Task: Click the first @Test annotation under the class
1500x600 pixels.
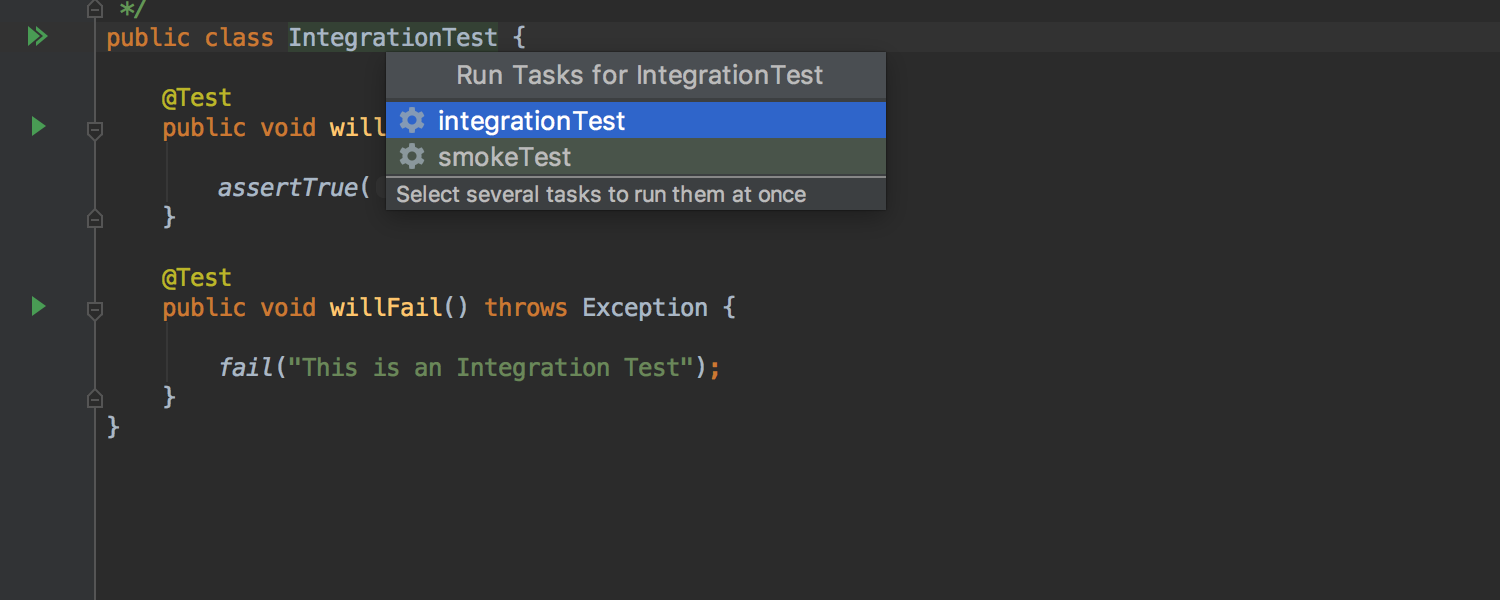Action: pyautogui.click(x=197, y=97)
